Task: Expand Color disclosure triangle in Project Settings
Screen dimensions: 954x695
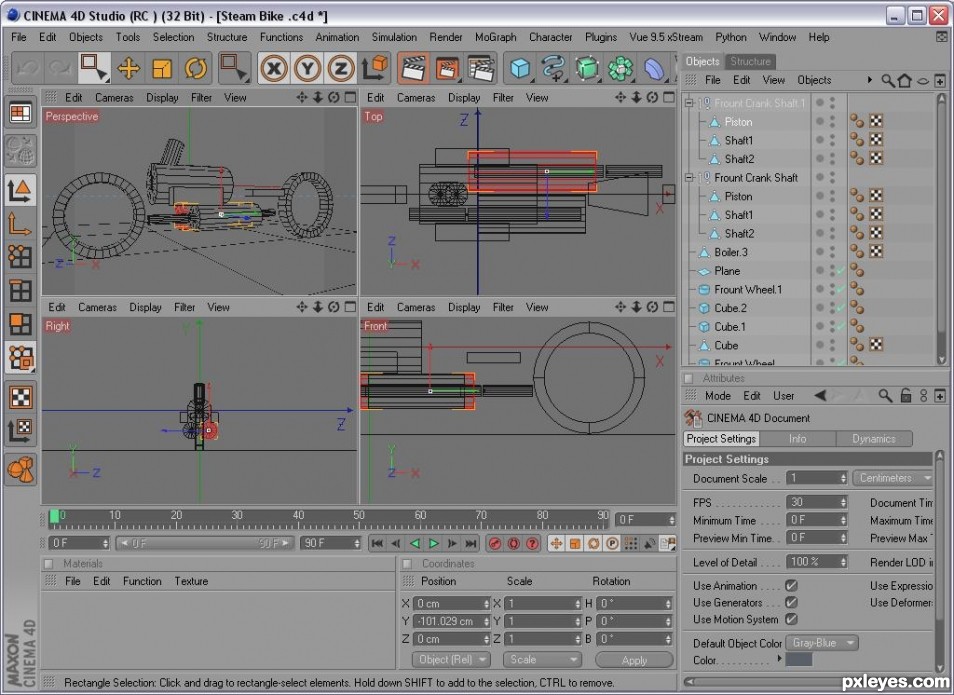Action: 779,658
